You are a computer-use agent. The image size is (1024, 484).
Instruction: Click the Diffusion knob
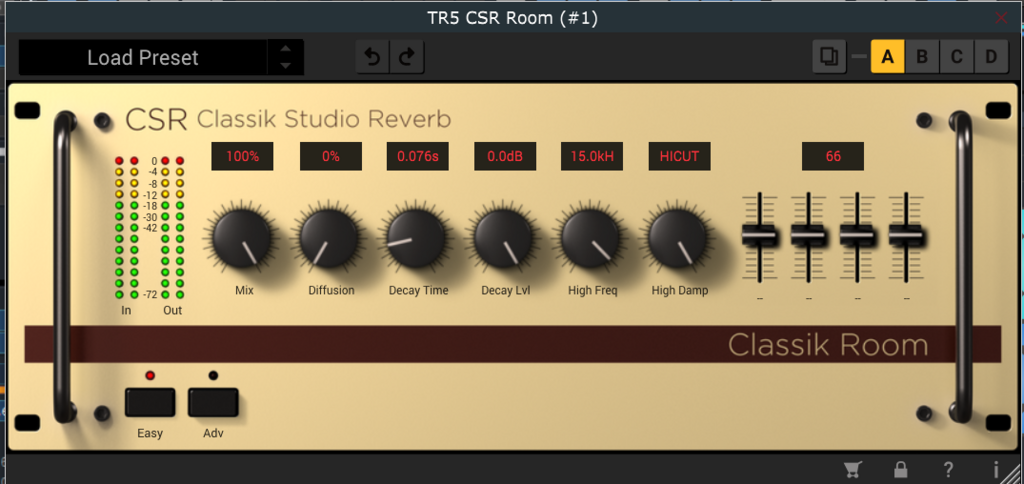point(329,239)
